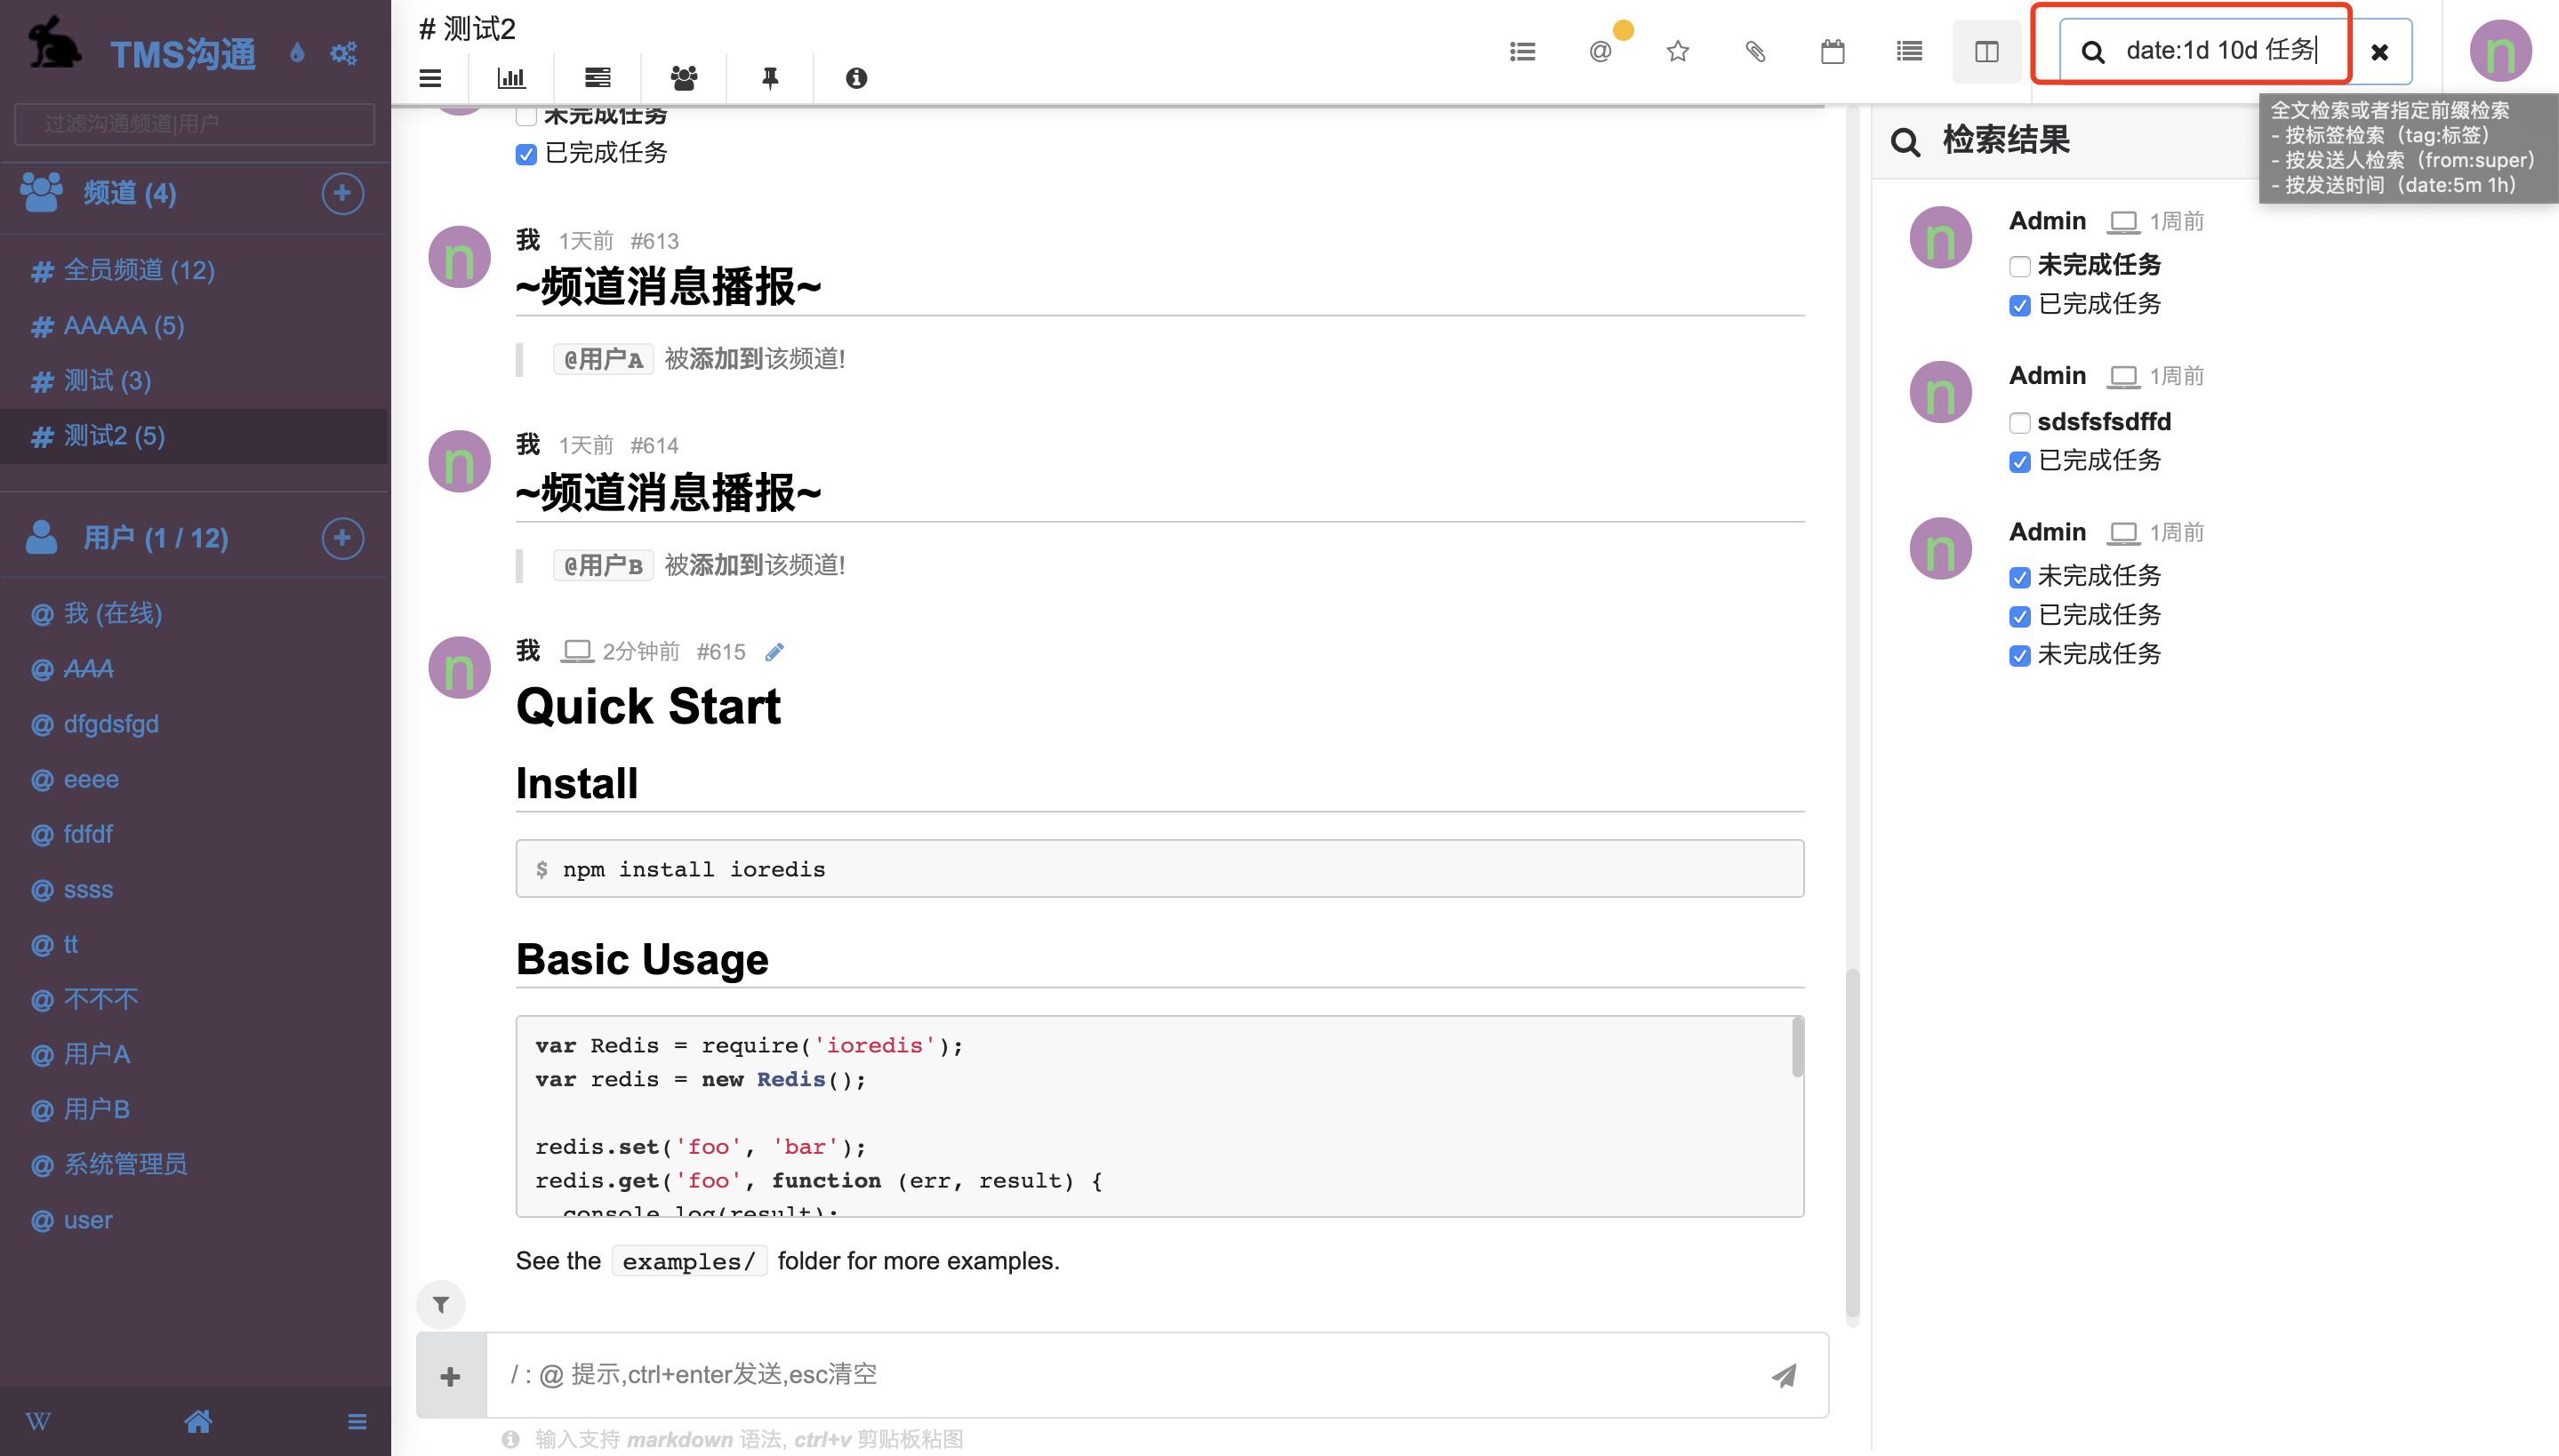Toggle 未完成任务 checkbox in first search result
The width and height of the screenshot is (2559, 1456).
coord(2019,266)
